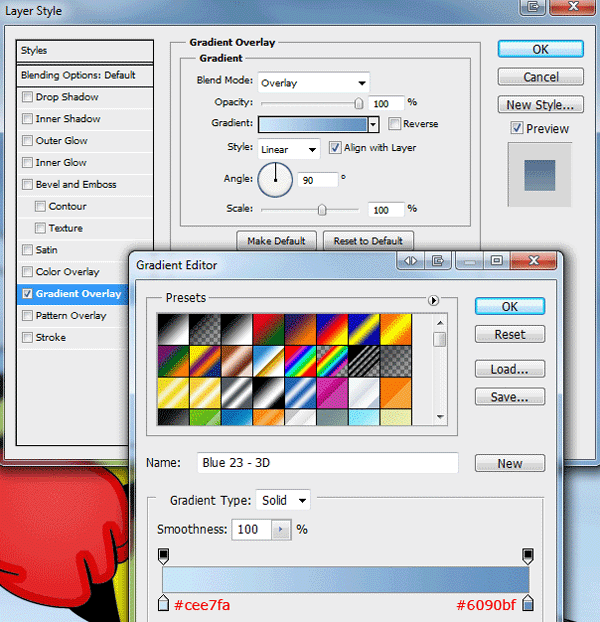Viewport: 600px width, 622px height.
Task: Turn on Outer Glow checkbox
Action: [x=27, y=140]
